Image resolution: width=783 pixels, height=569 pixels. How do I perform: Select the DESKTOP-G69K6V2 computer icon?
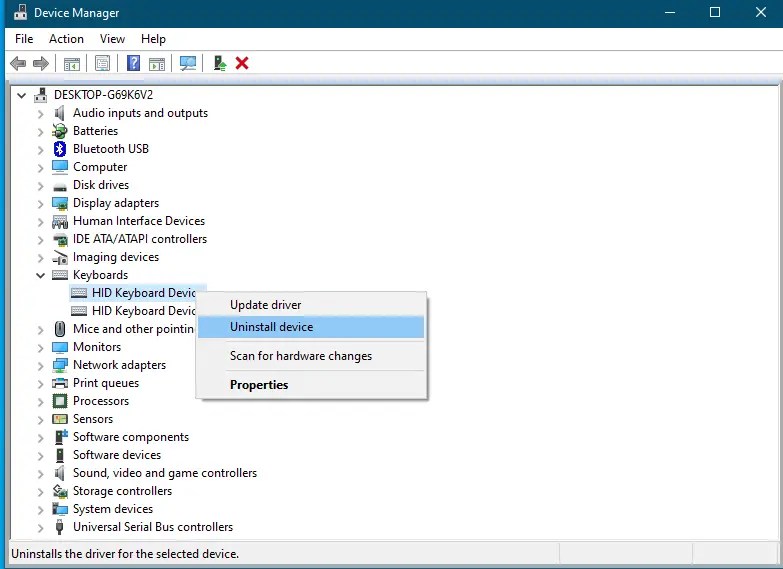pos(41,95)
